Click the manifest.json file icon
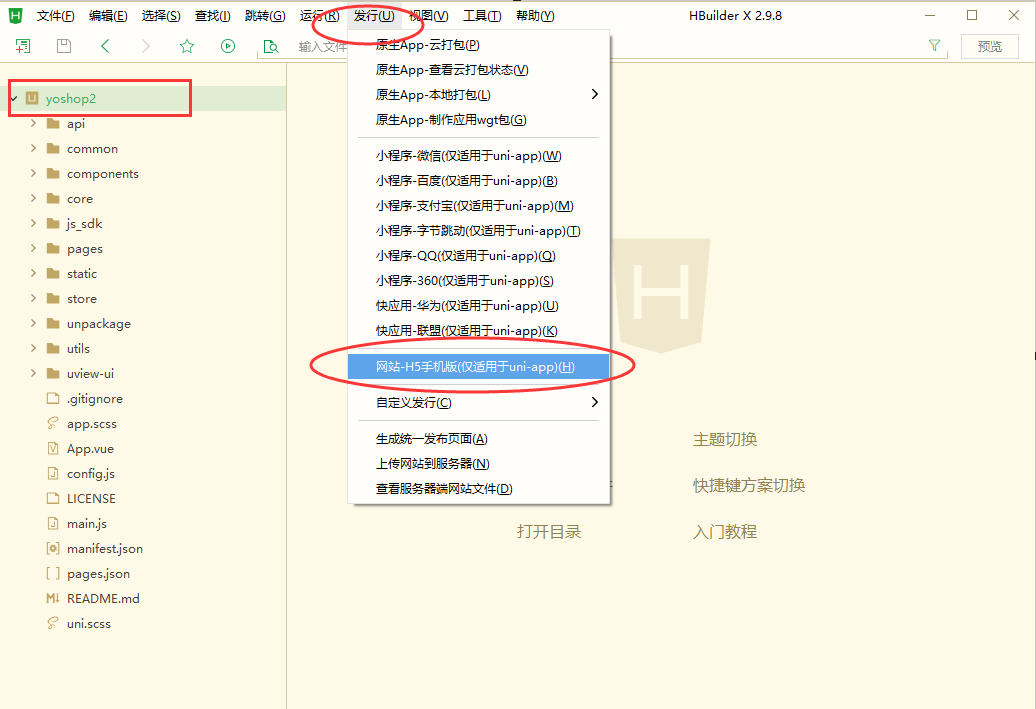 [x=53, y=548]
